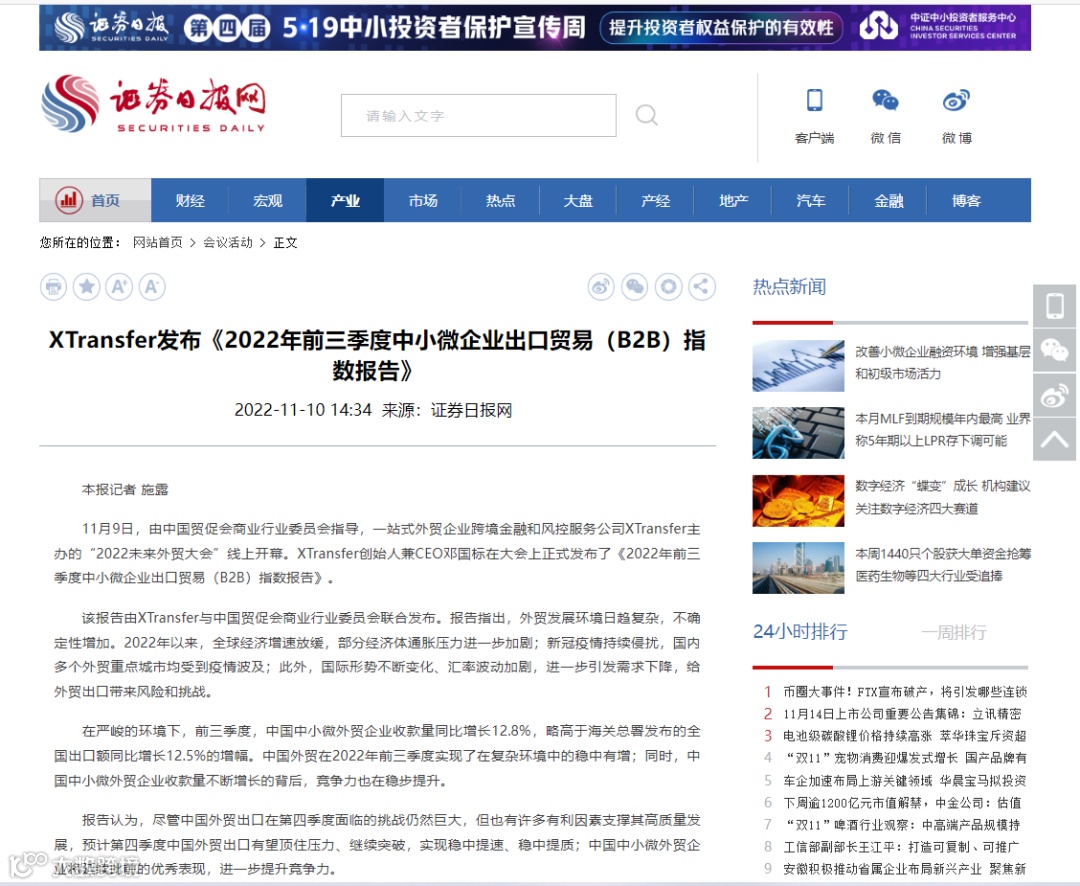Image resolution: width=1080 pixels, height=886 pixels.
Task: Open thumbnail for 改善小微企业融资环境 news
Action: point(798,366)
